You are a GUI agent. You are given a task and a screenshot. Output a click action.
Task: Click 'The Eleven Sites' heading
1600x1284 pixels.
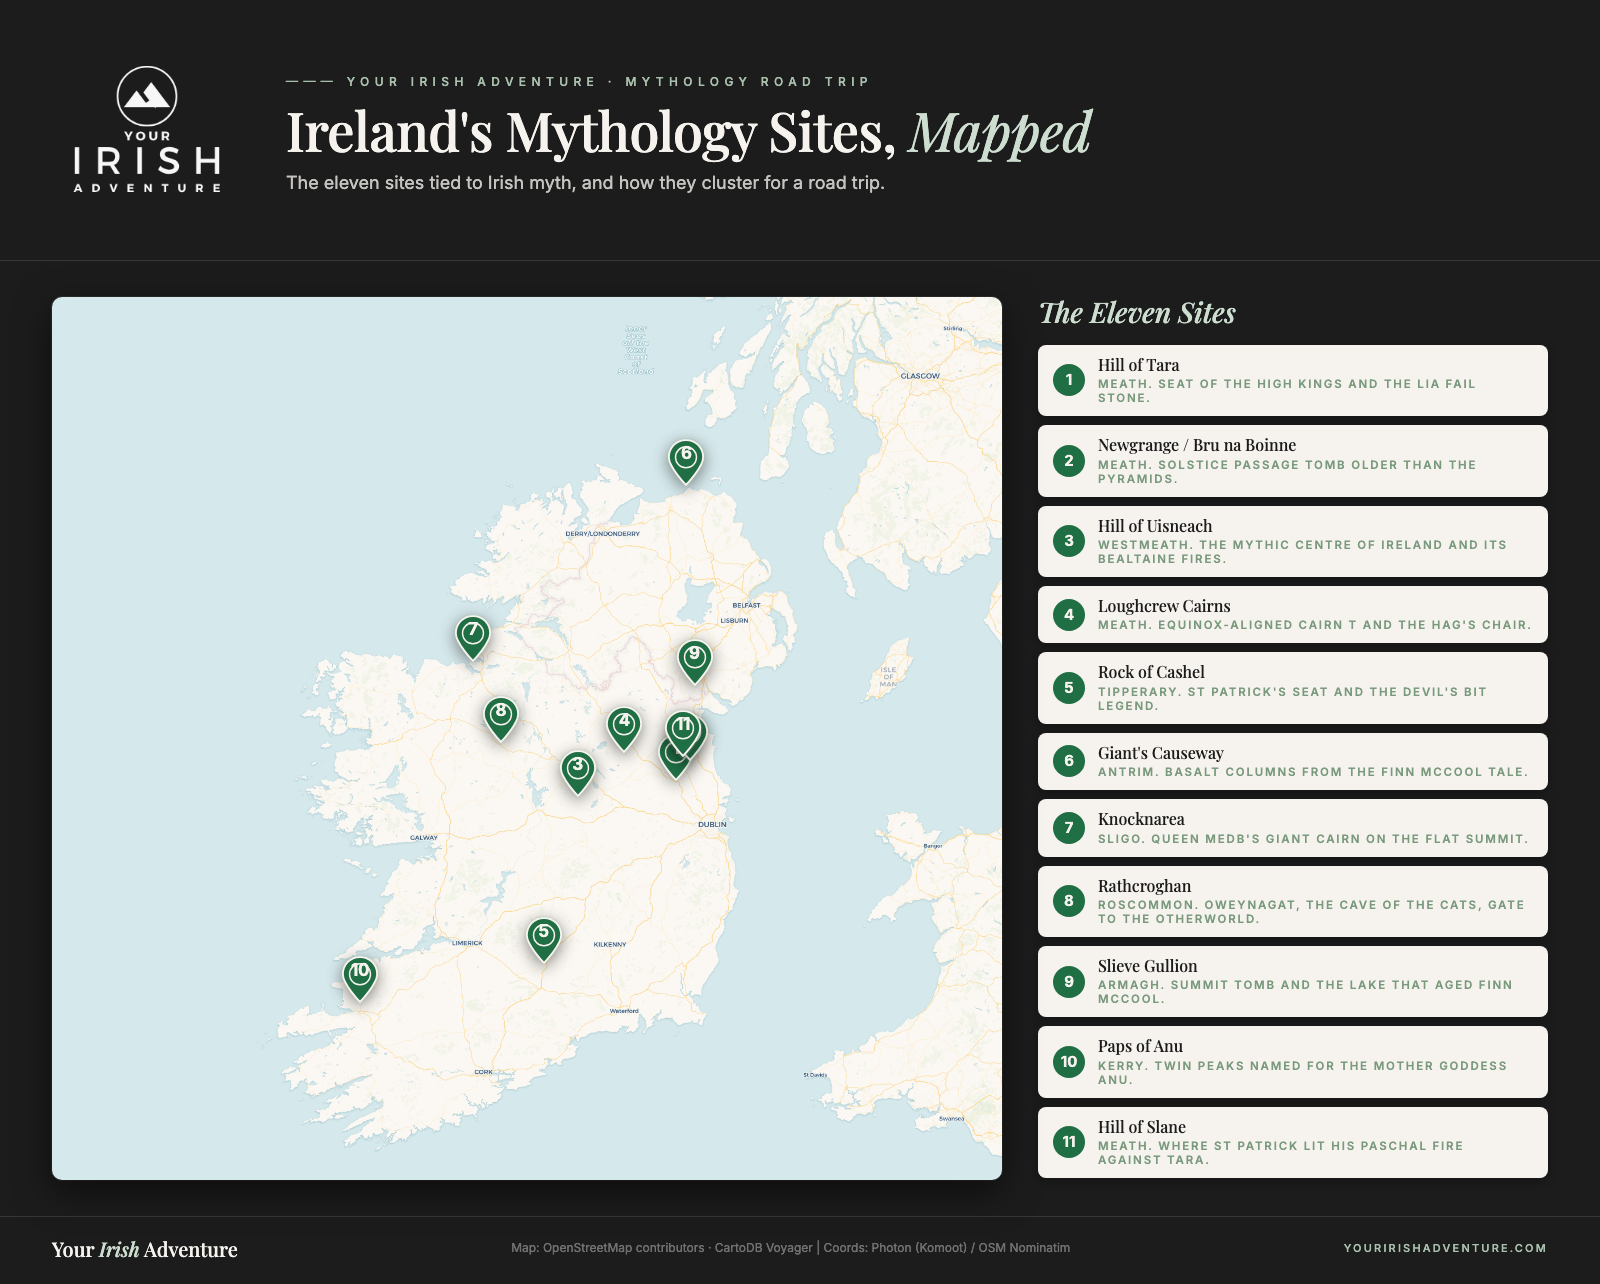tap(1137, 313)
